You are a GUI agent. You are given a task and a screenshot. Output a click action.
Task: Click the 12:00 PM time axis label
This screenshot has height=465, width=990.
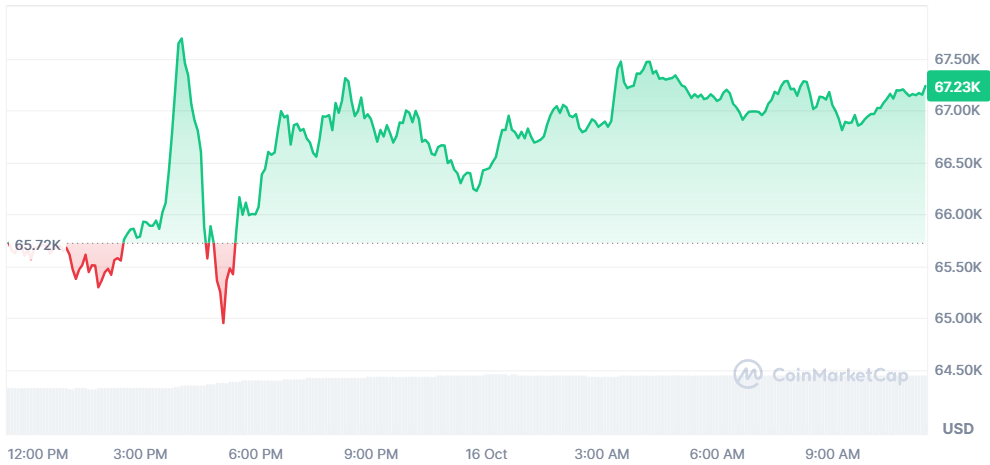(x=39, y=454)
